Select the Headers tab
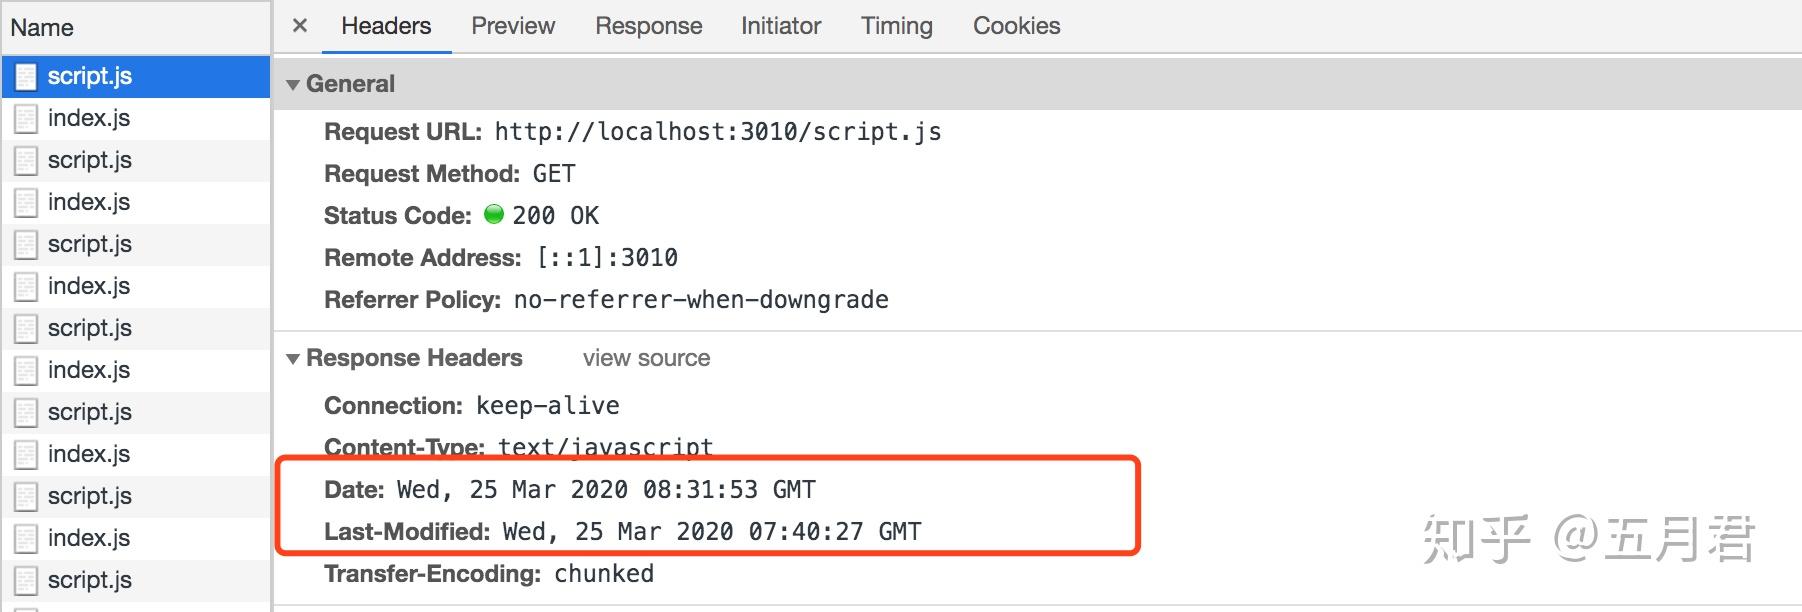 pyautogui.click(x=386, y=26)
